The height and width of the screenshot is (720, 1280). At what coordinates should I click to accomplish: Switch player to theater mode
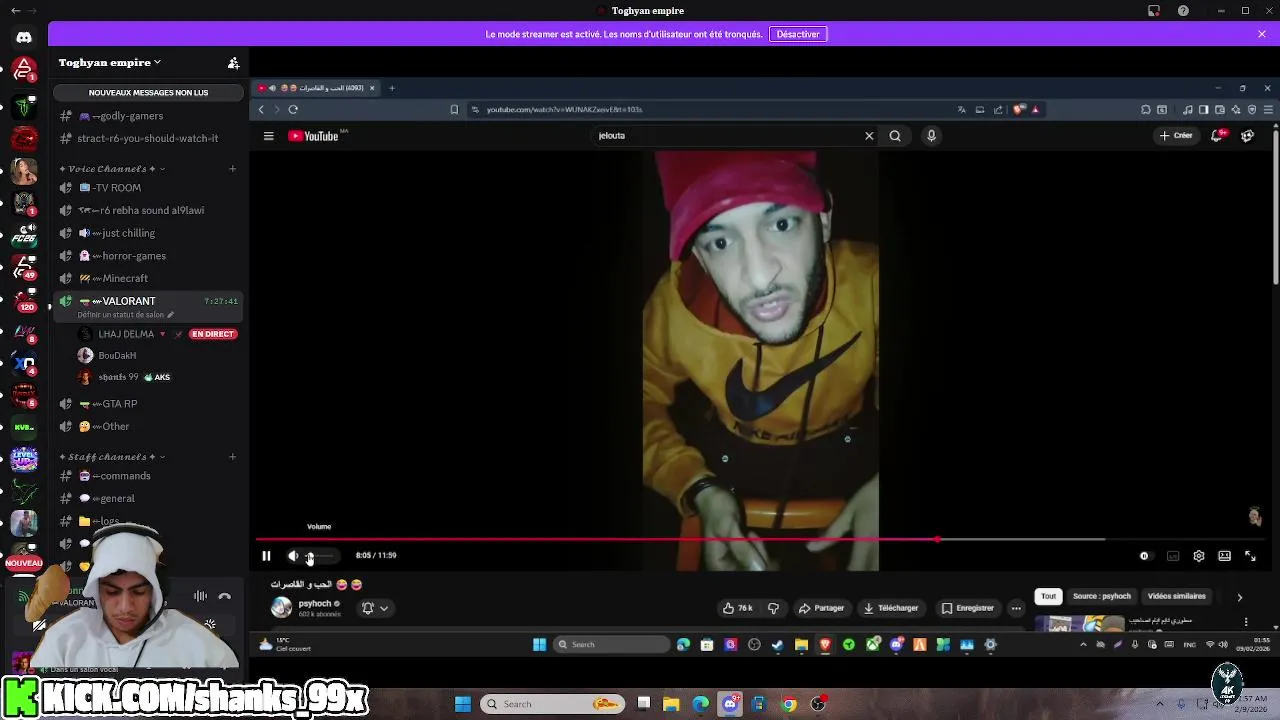(1224, 556)
